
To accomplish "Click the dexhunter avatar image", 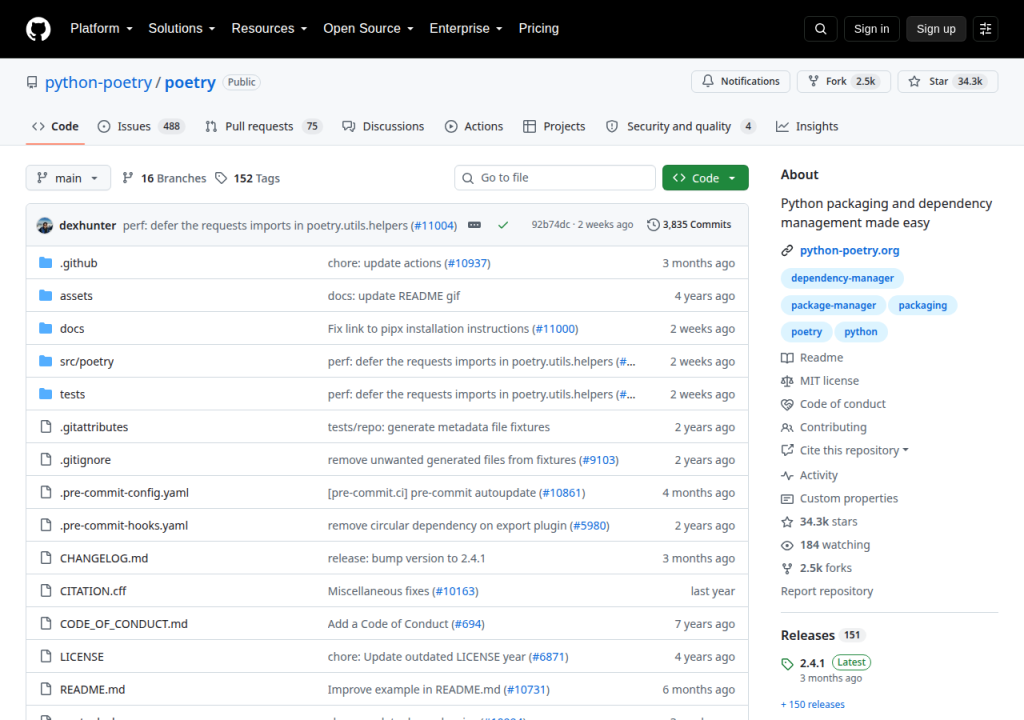I will [45, 225].
